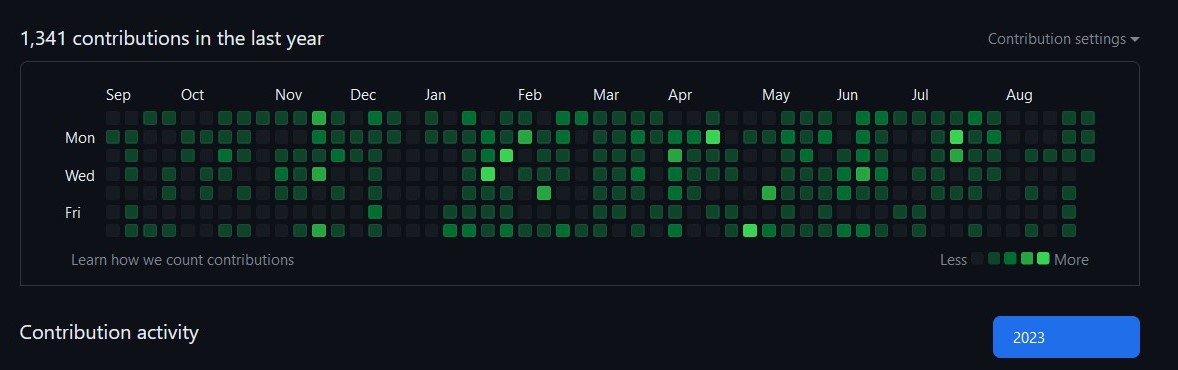This screenshot has width=1178, height=370.
Task: Click the "Apr" month label
Action: [680, 95]
